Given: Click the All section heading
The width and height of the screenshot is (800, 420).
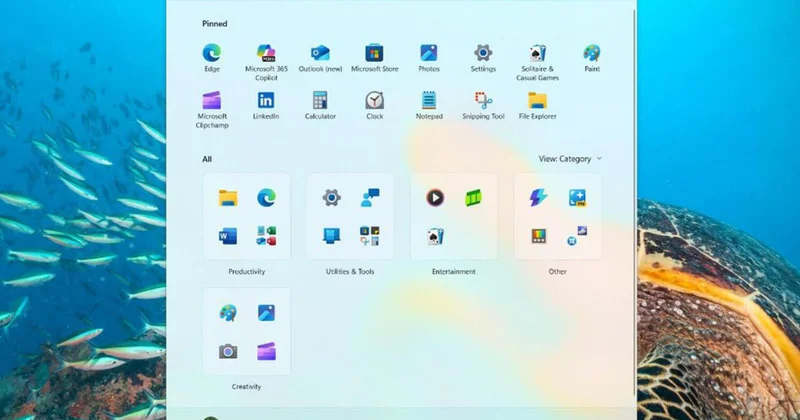Looking at the screenshot, I should (207, 159).
